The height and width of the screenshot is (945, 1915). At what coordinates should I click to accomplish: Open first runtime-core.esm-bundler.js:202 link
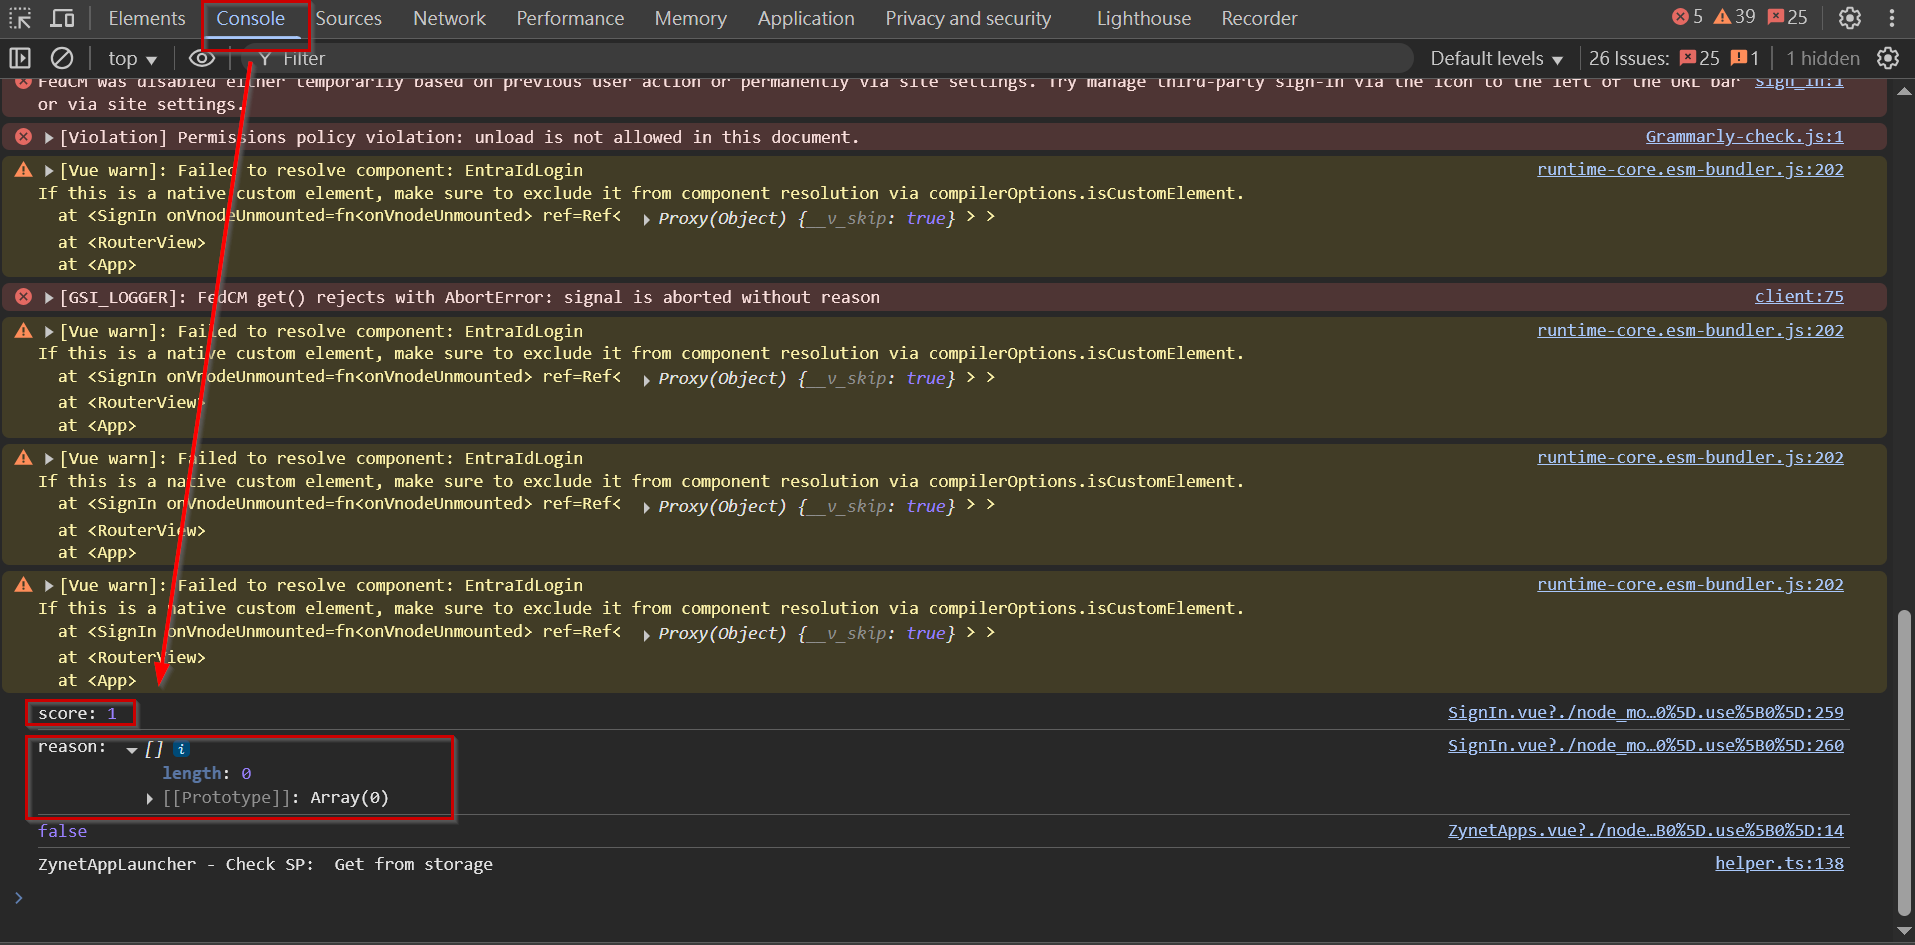(x=1690, y=169)
